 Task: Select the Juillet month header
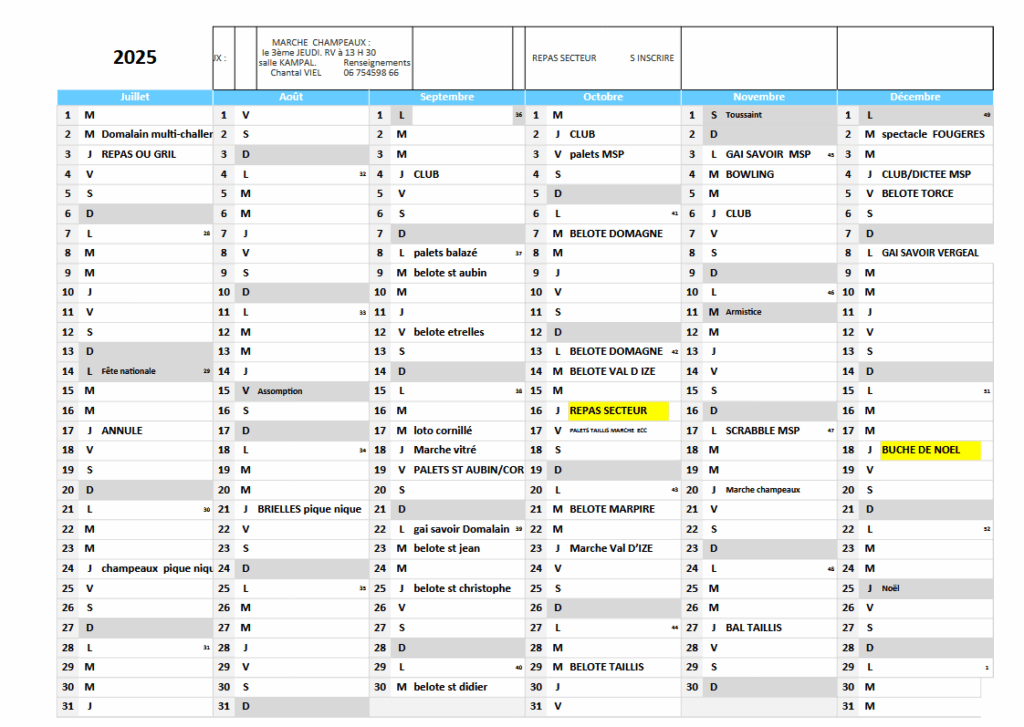point(135,97)
